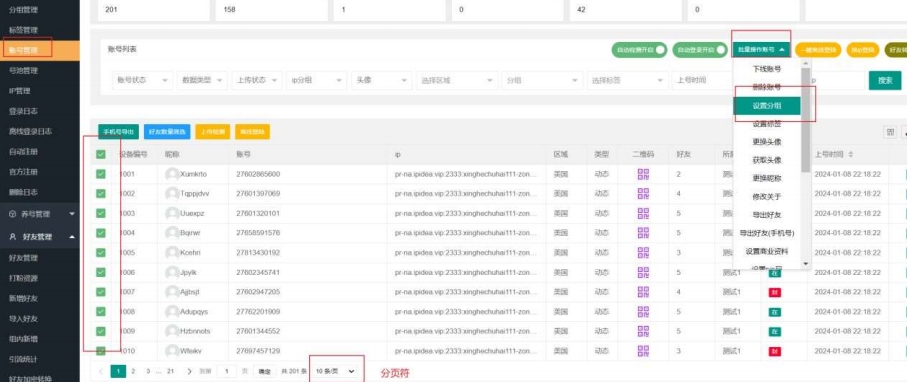Select 更换头像 from batch menu
The height and width of the screenshot is (382, 911).
point(766,142)
